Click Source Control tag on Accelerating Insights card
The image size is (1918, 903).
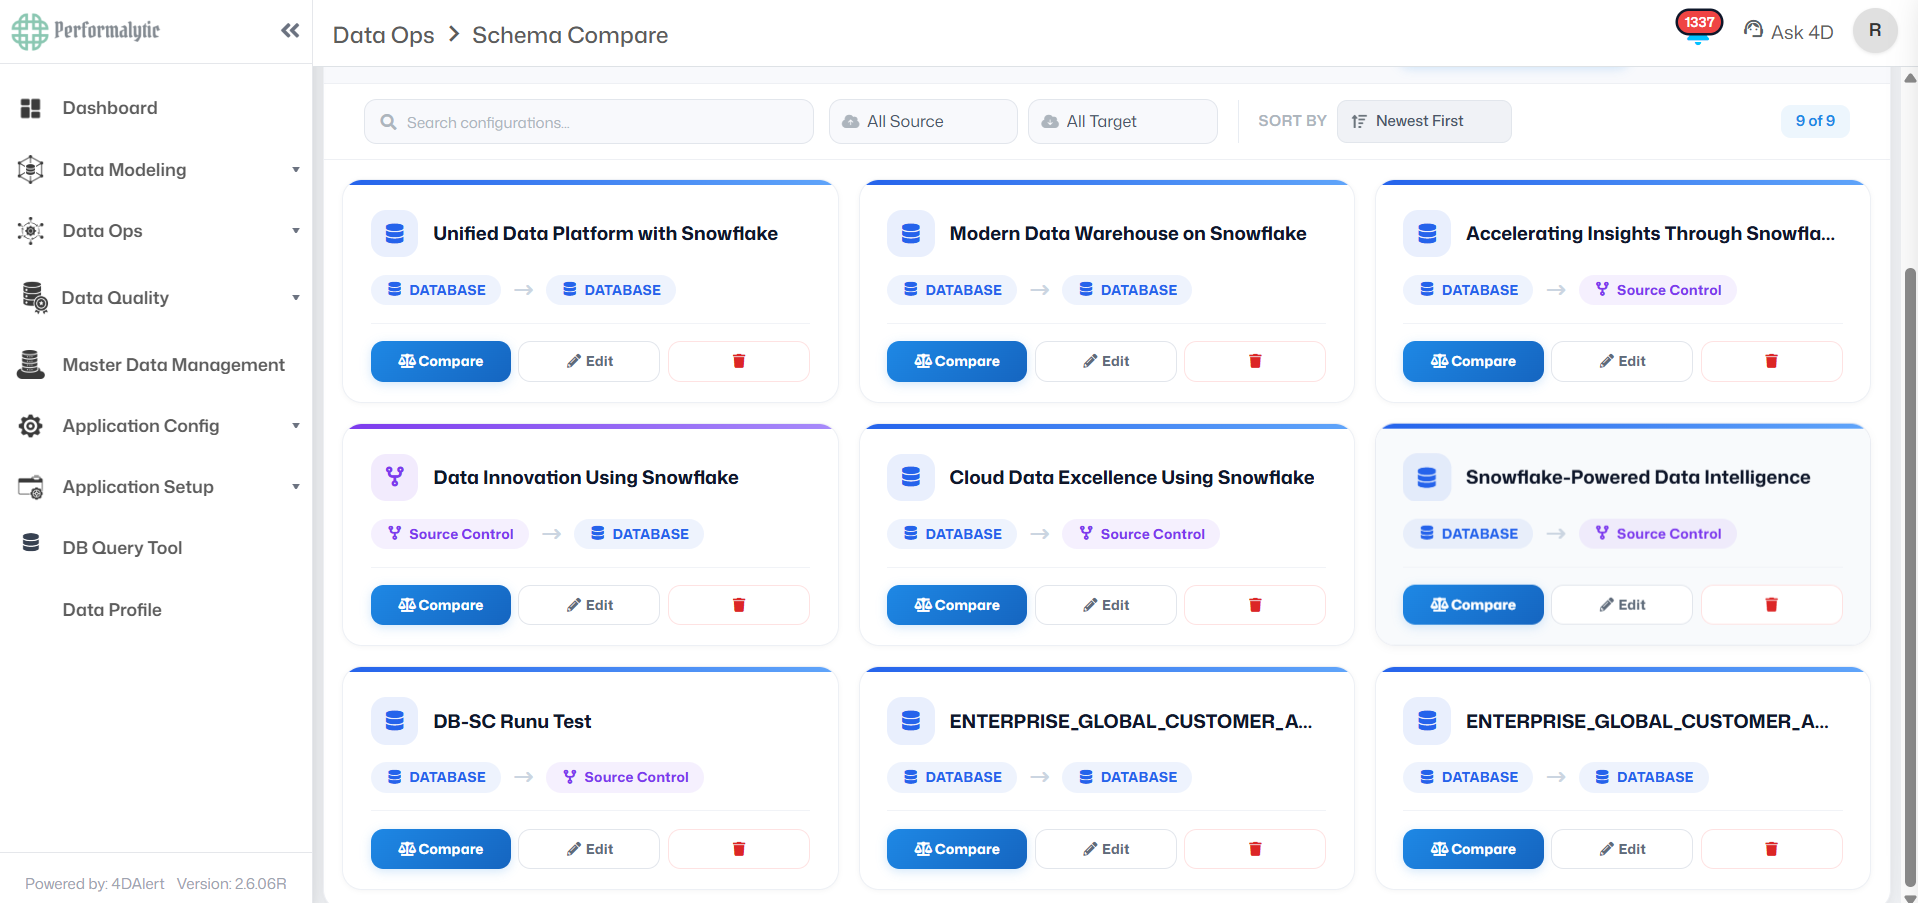click(1658, 290)
